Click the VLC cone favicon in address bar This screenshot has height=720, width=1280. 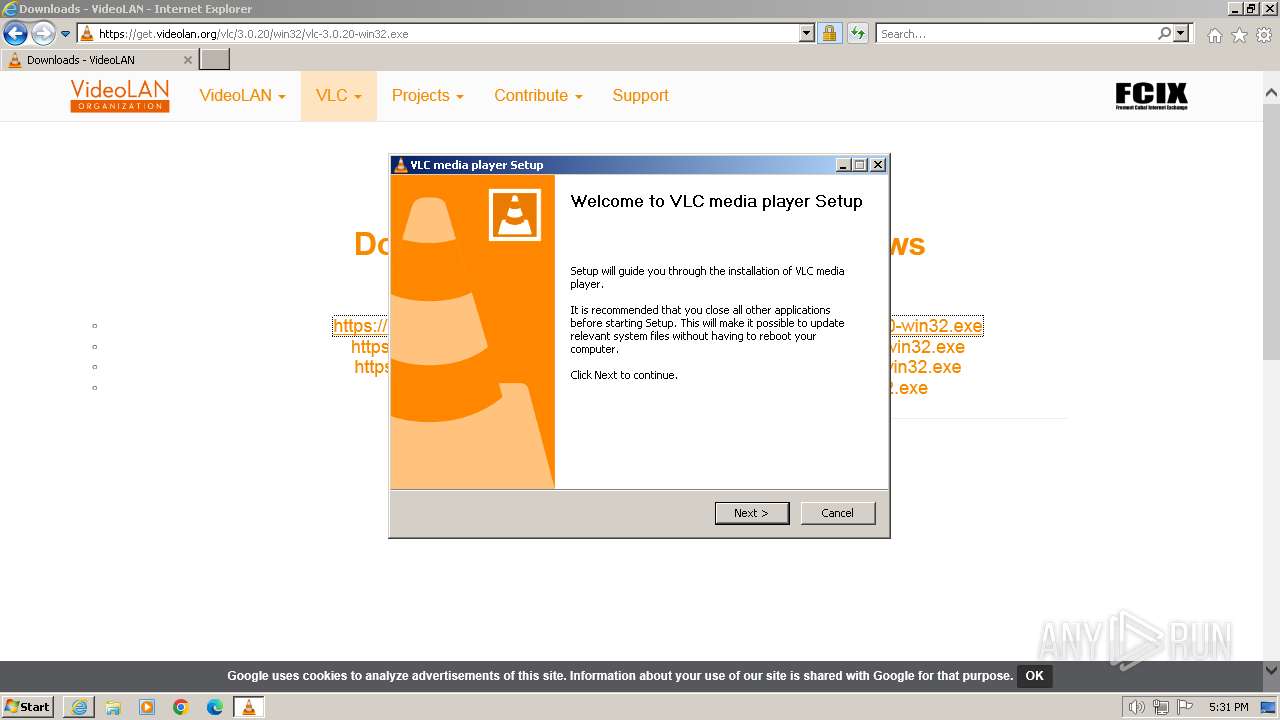tap(87, 33)
